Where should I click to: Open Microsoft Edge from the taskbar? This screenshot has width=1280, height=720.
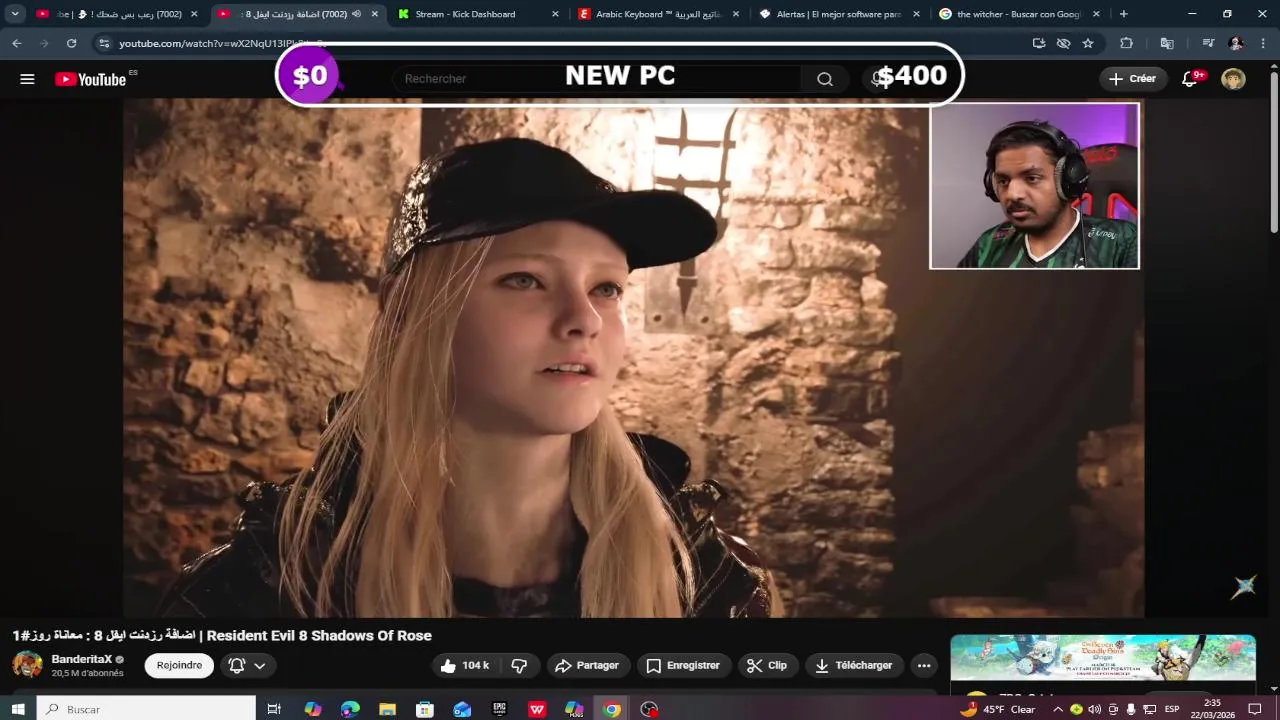coord(350,709)
